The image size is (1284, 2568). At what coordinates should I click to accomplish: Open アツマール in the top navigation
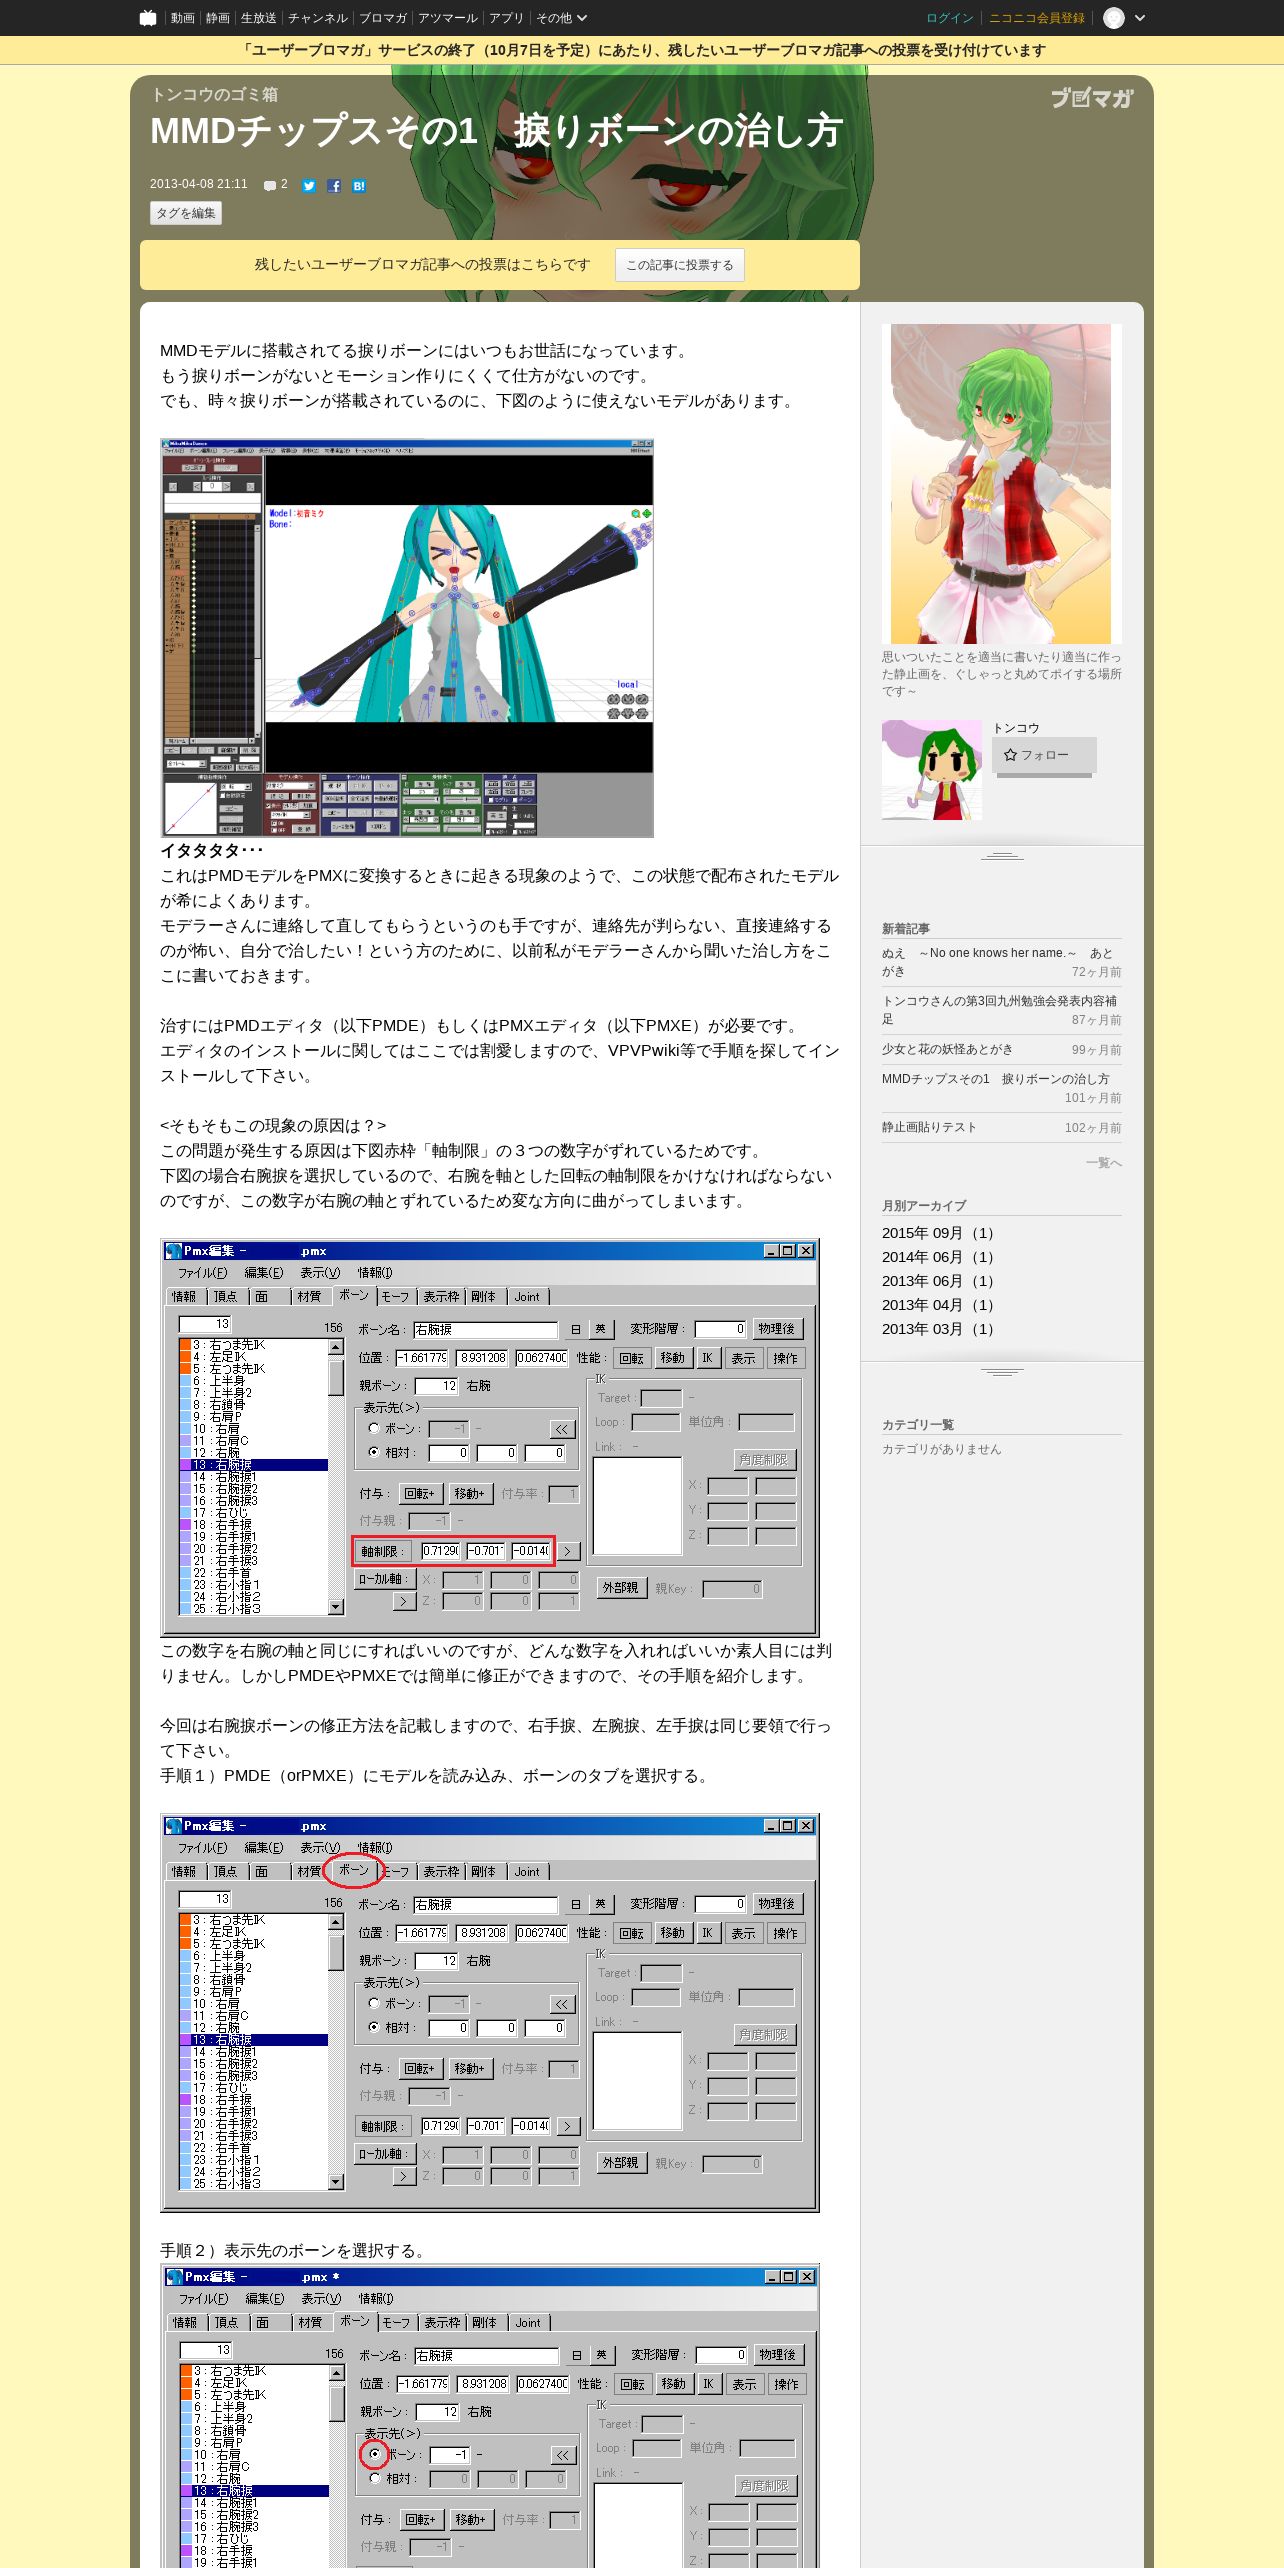pyautogui.click(x=447, y=18)
